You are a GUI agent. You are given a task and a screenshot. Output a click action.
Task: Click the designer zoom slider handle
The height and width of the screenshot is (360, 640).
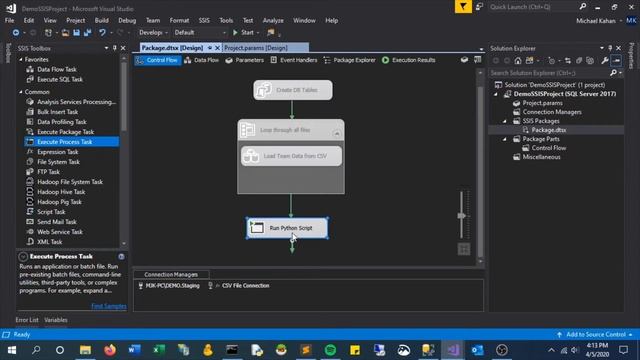coord(462,215)
